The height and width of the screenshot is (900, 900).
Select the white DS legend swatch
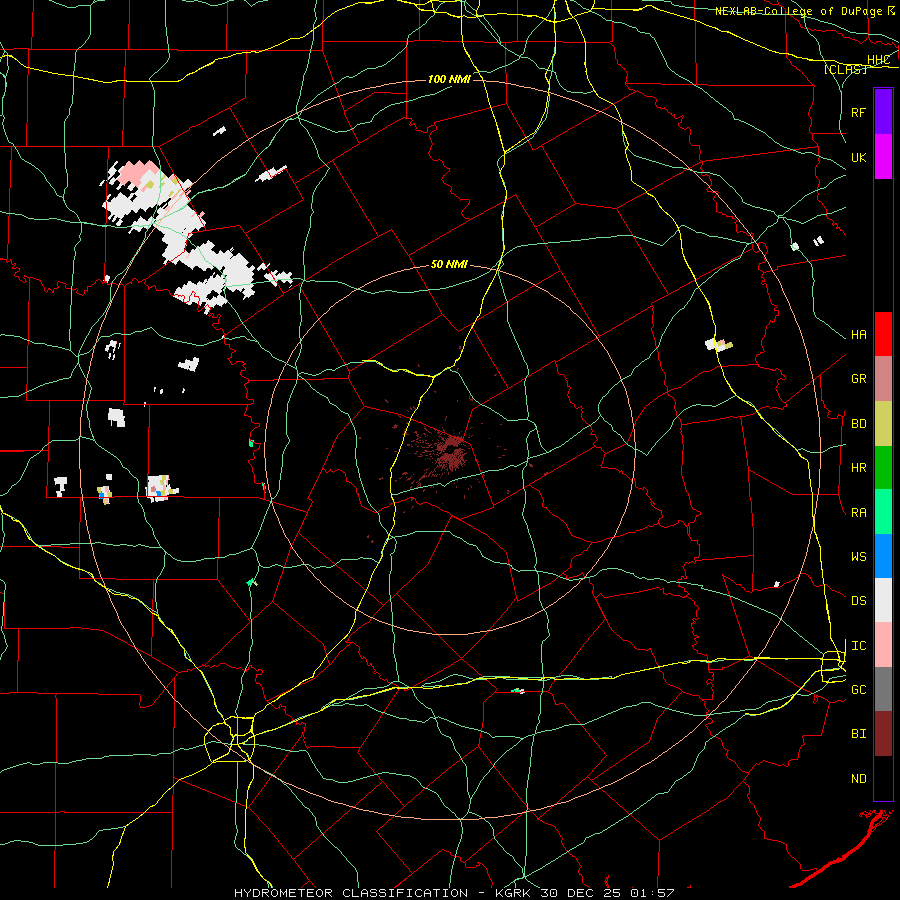883,600
